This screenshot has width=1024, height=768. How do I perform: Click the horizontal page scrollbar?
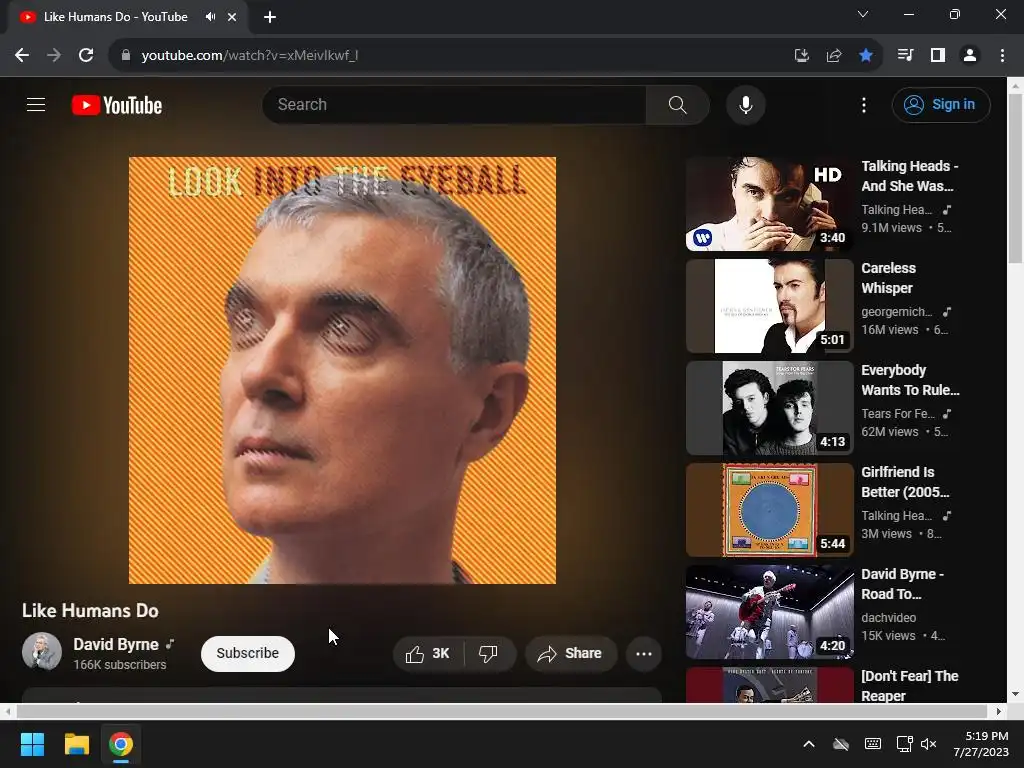click(502, 711)
